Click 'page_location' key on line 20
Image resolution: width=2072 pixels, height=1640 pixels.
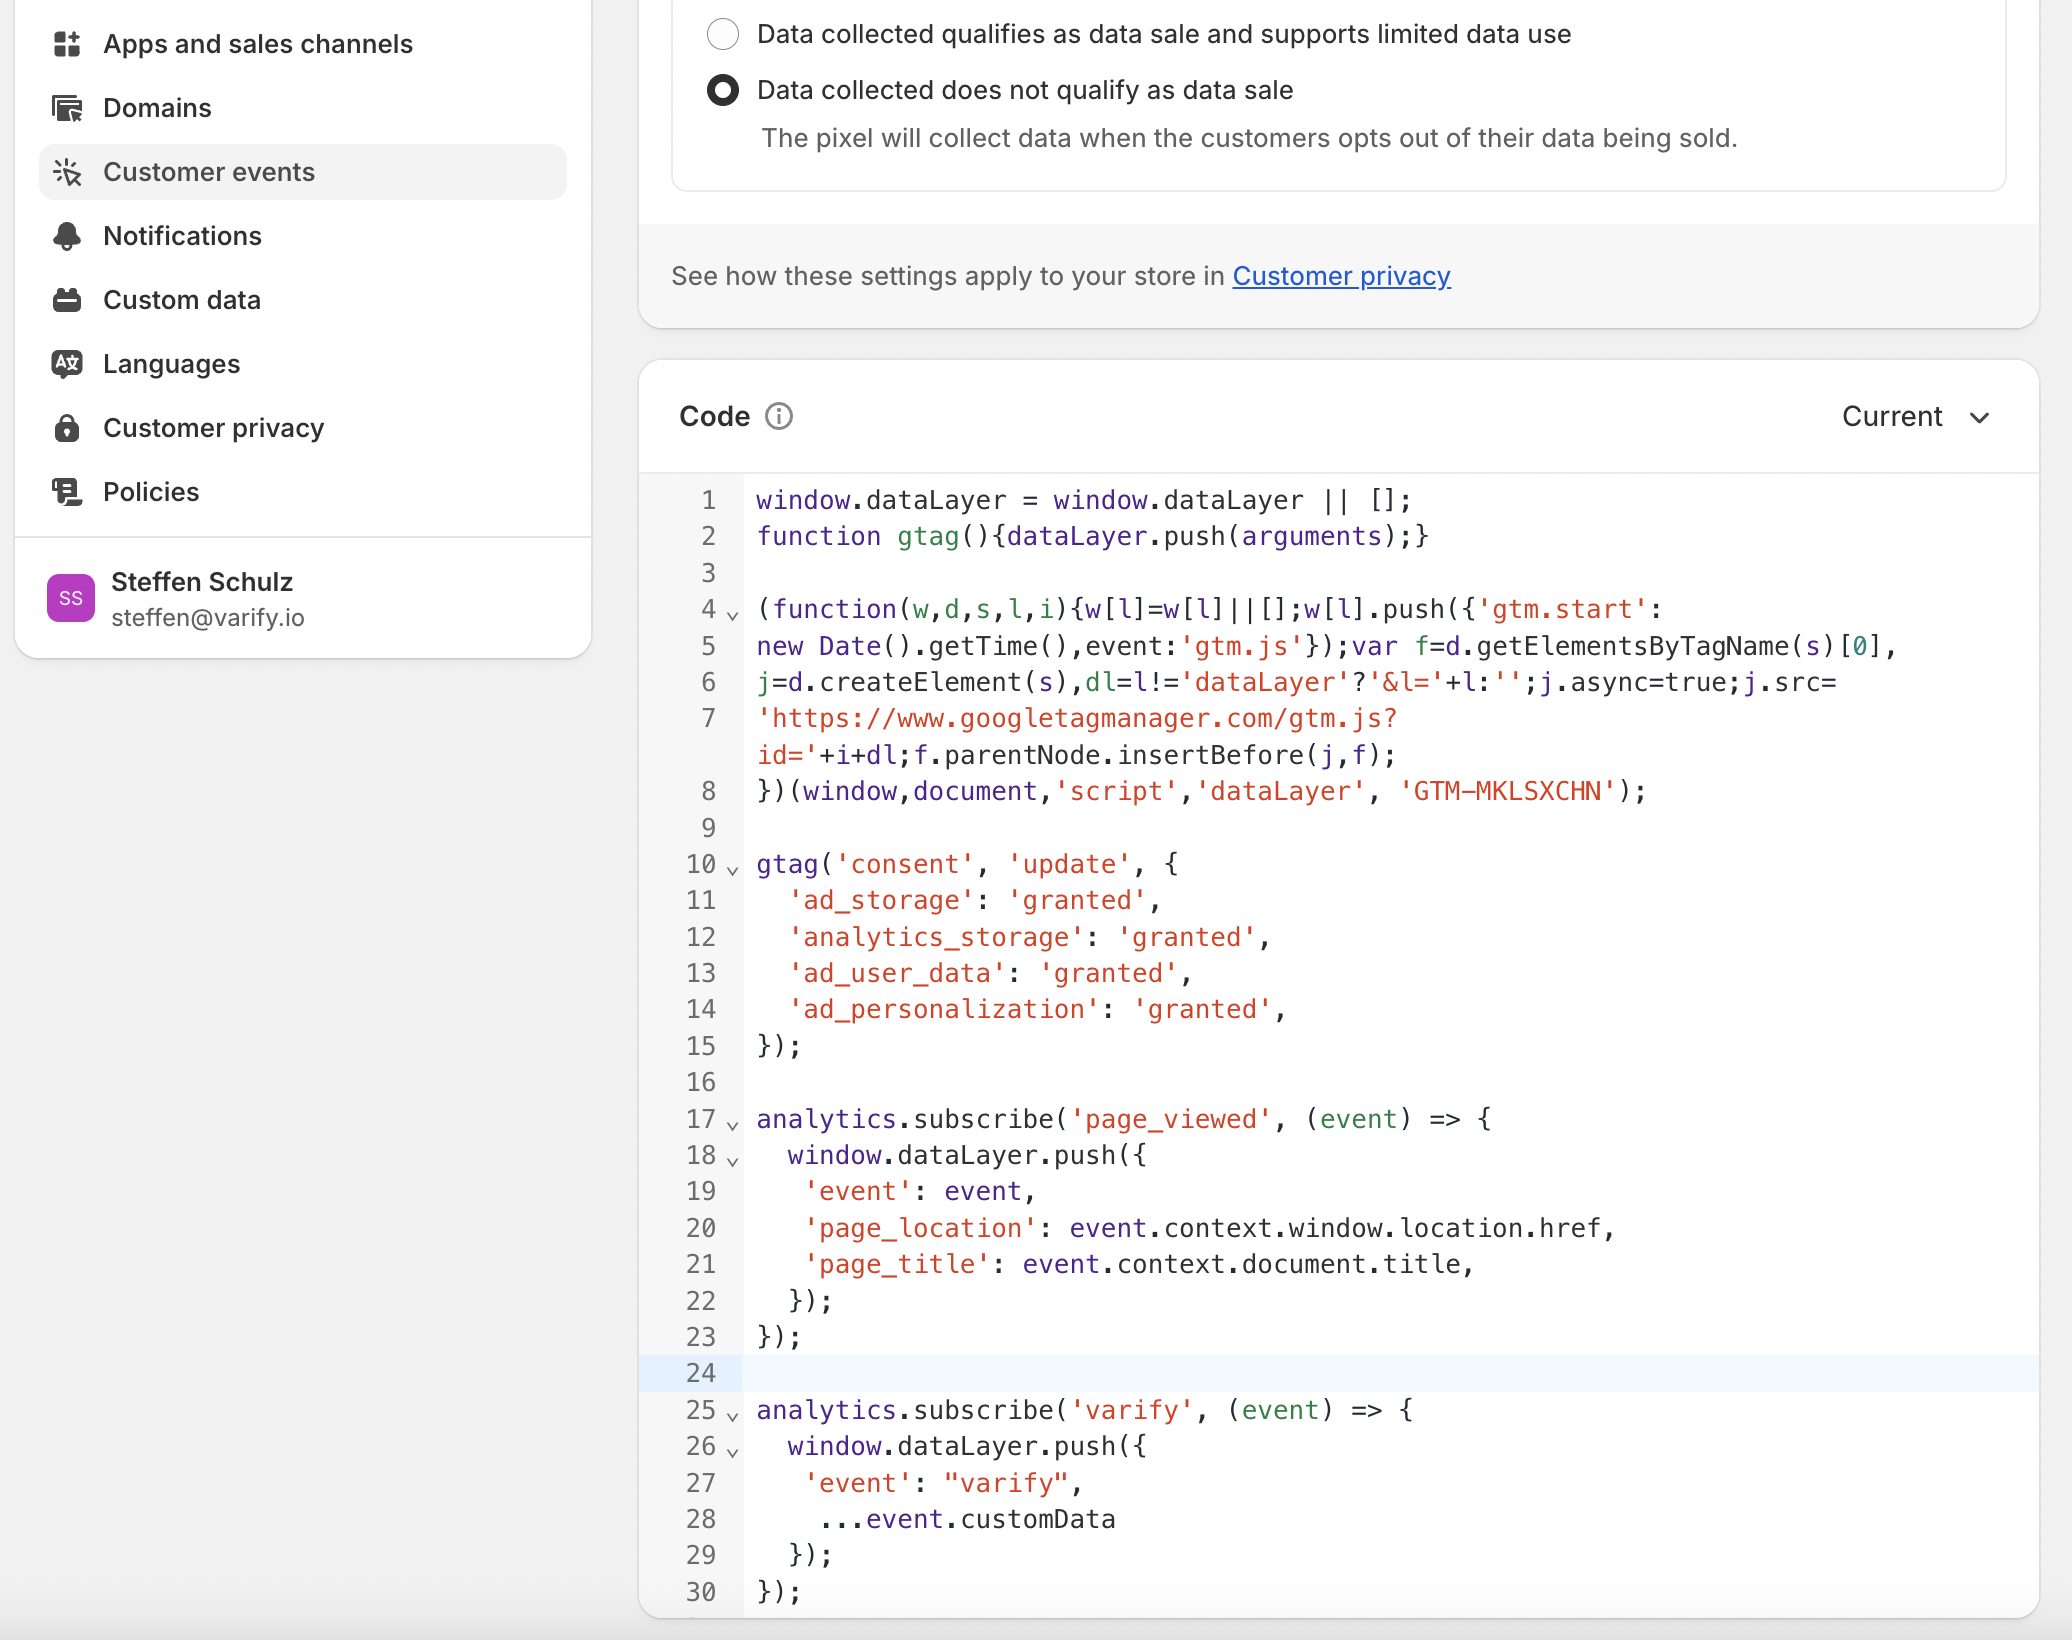[x=921, y=1228]
